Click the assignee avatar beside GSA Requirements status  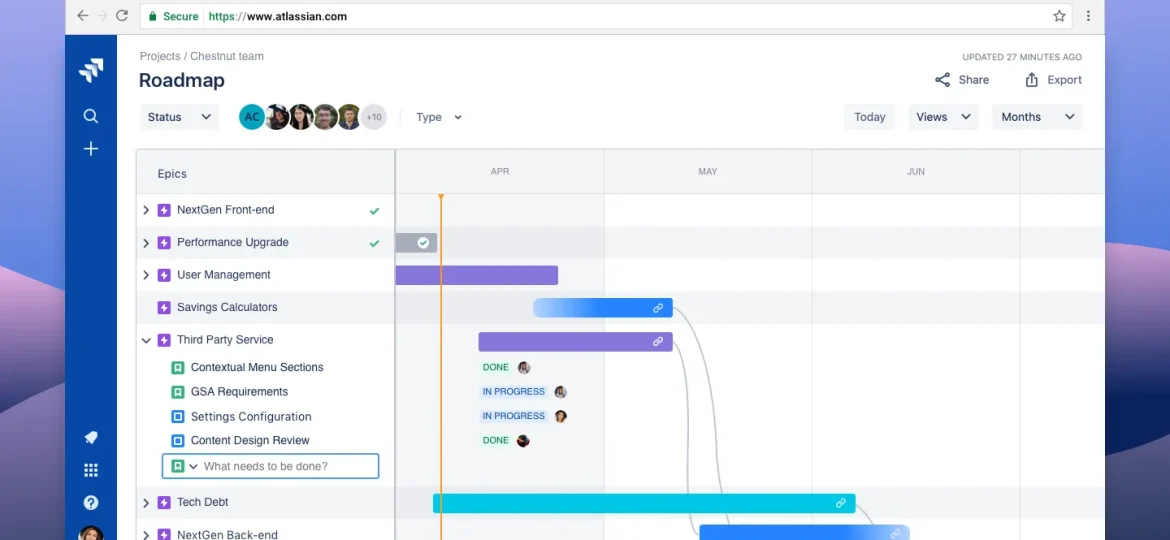point(560,392)
